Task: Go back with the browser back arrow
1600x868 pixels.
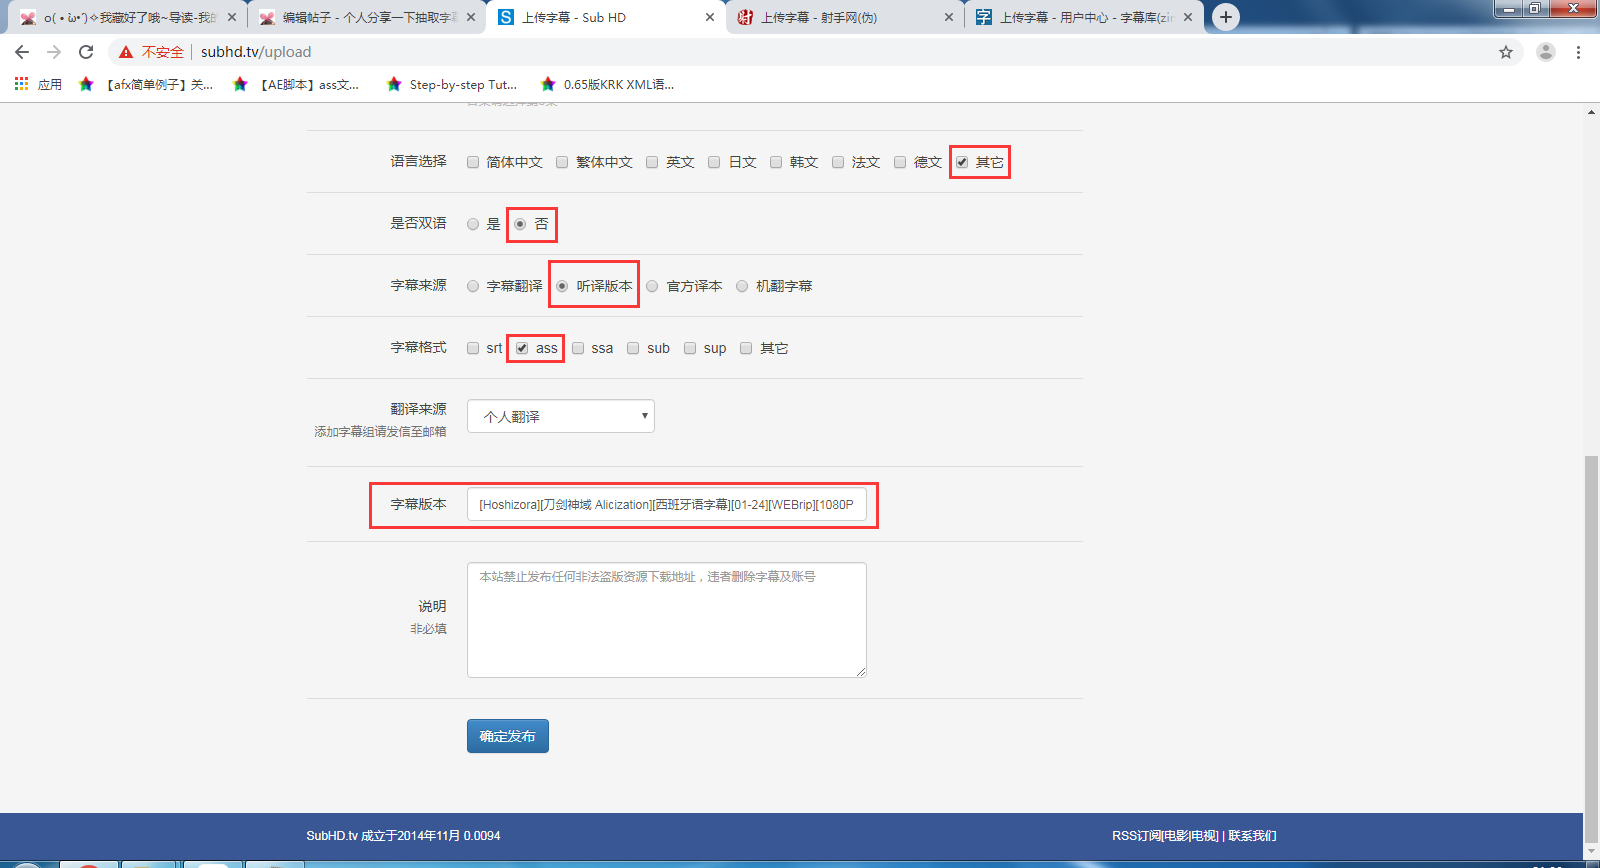Action: 22,52
